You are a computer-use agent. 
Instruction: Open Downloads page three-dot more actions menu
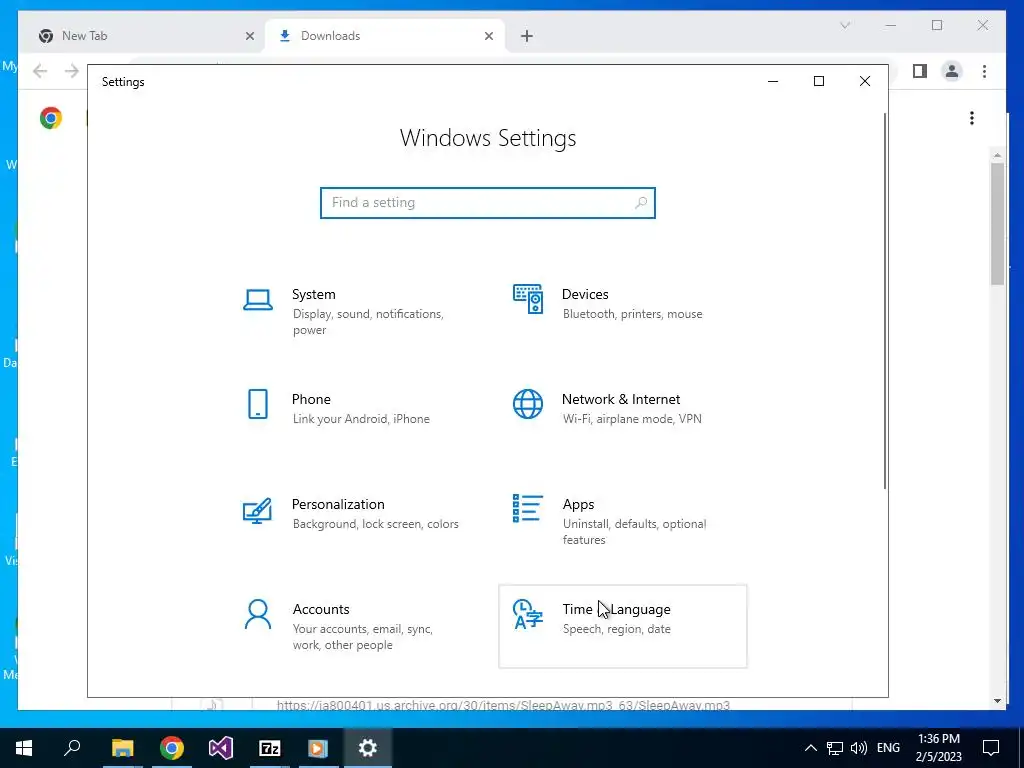(972, 118)
